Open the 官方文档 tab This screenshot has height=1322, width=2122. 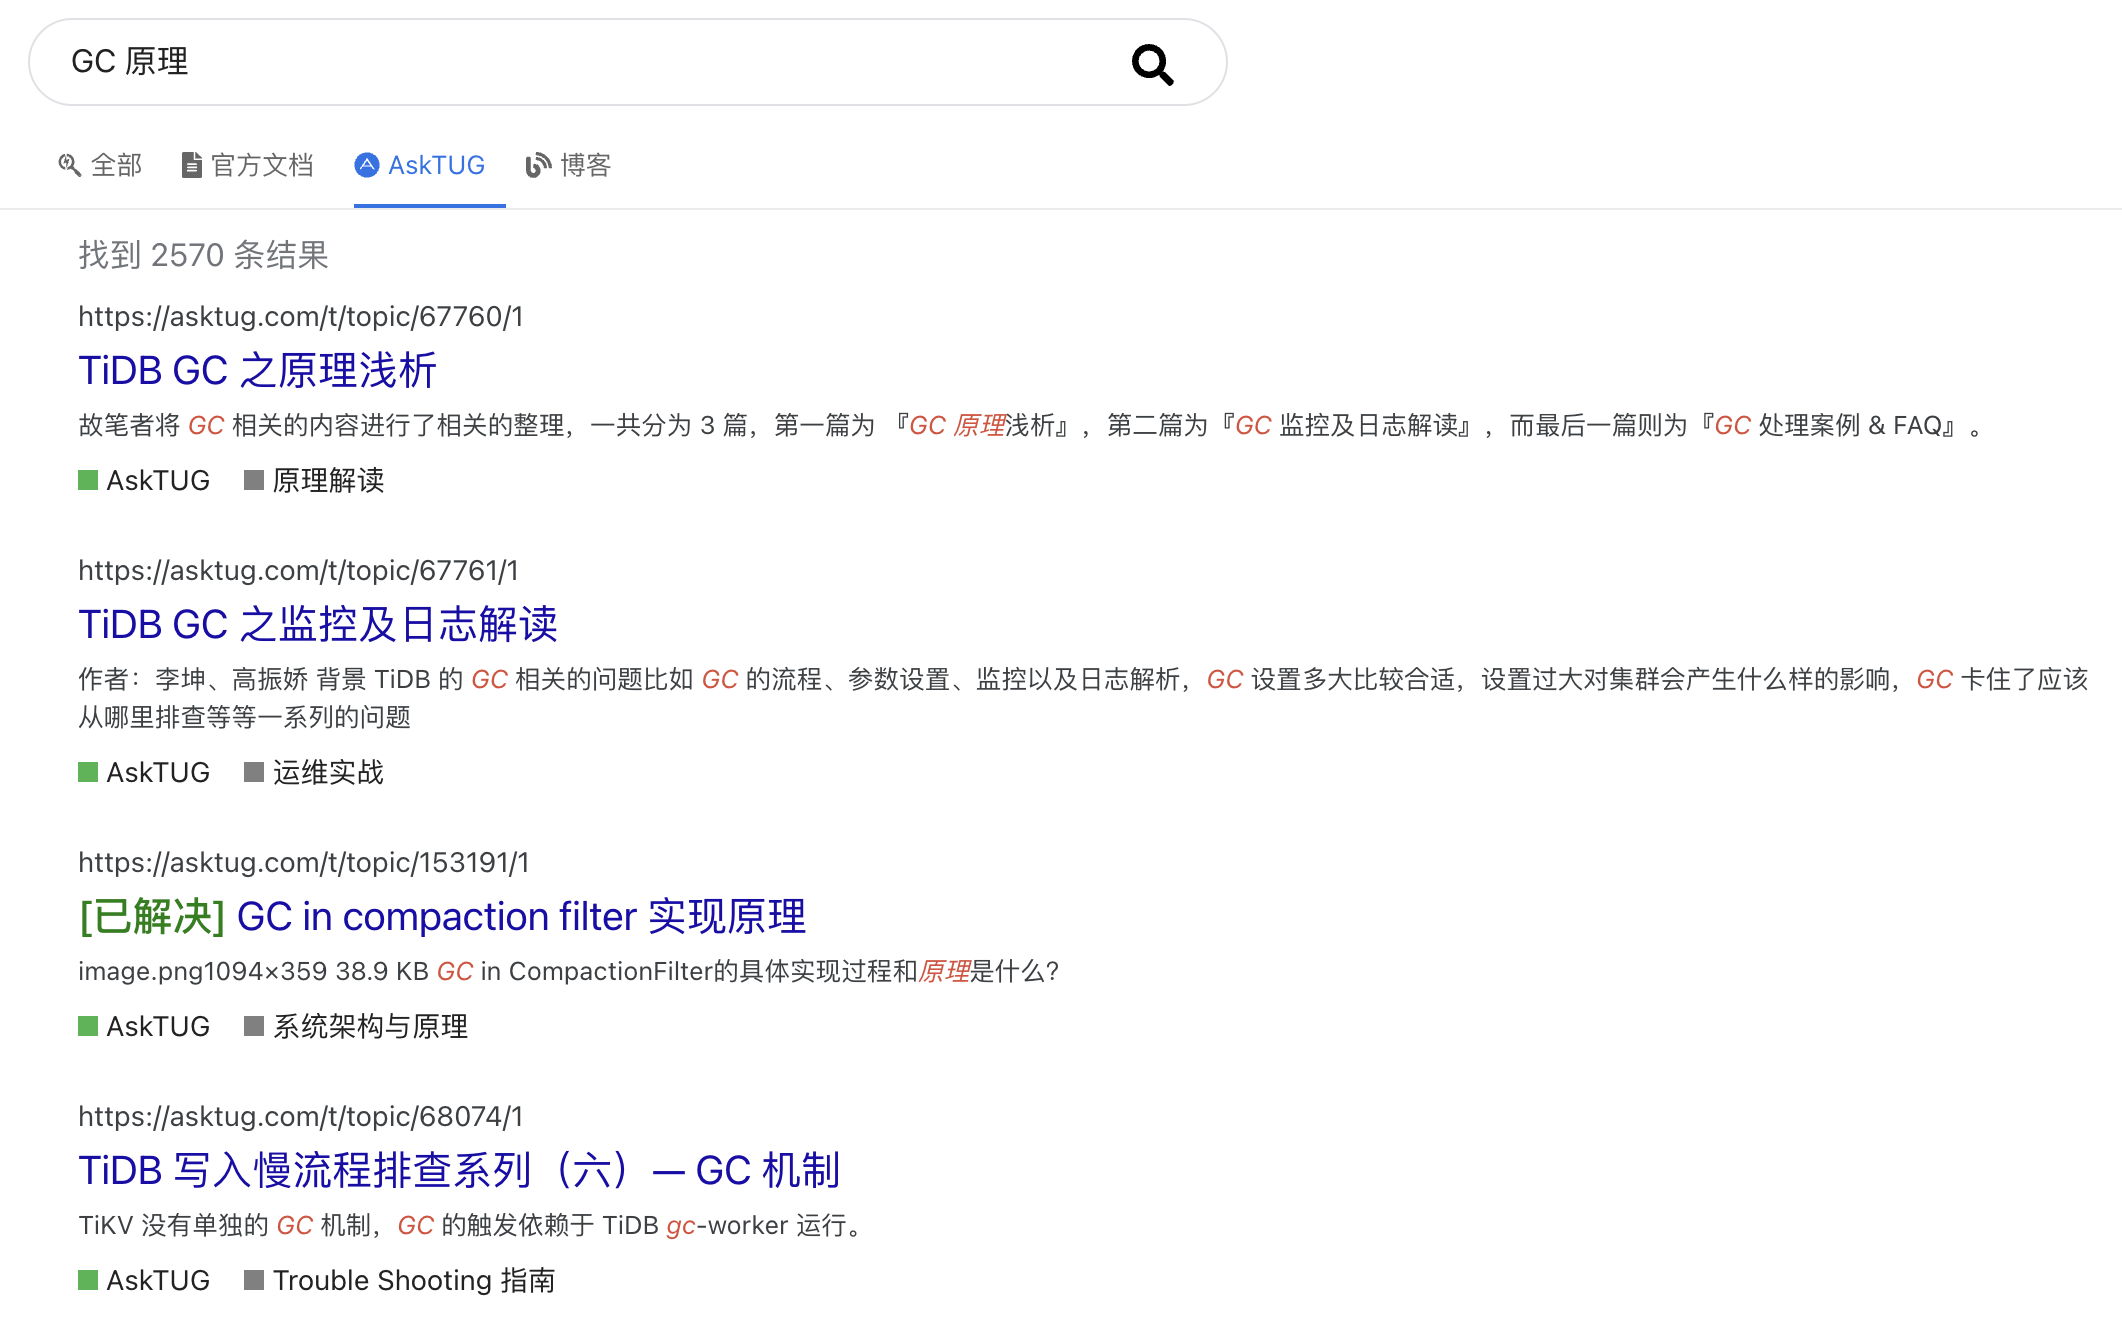coord(262,165)
